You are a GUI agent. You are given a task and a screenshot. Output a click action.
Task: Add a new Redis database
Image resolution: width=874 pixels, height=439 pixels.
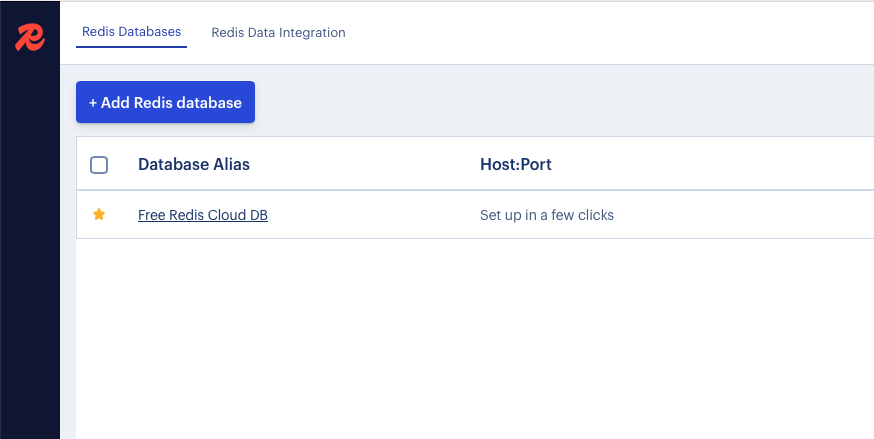click(x=166, y=102)
